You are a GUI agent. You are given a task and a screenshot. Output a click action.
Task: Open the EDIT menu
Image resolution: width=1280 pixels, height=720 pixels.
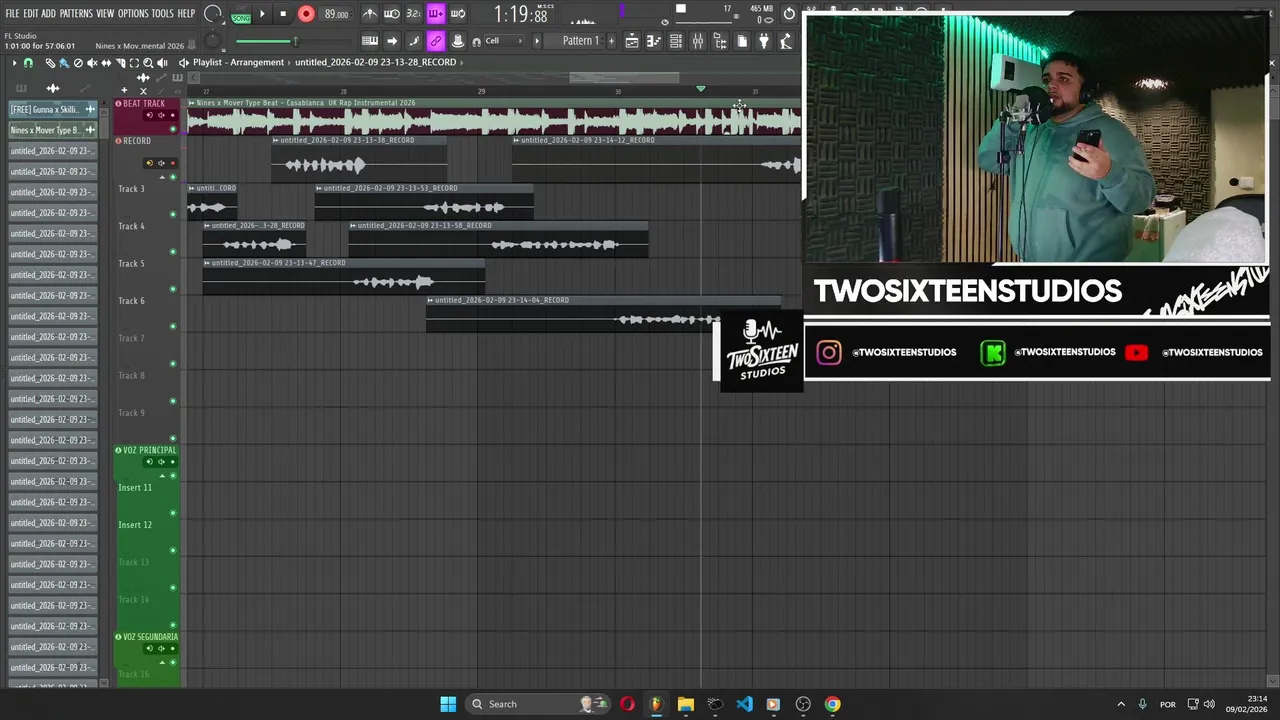click(x=31, y=13)
